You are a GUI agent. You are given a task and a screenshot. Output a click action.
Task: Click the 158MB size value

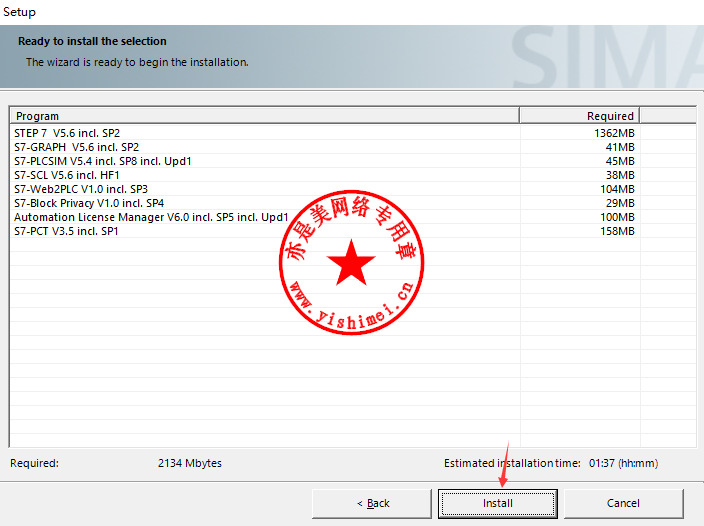617,231
